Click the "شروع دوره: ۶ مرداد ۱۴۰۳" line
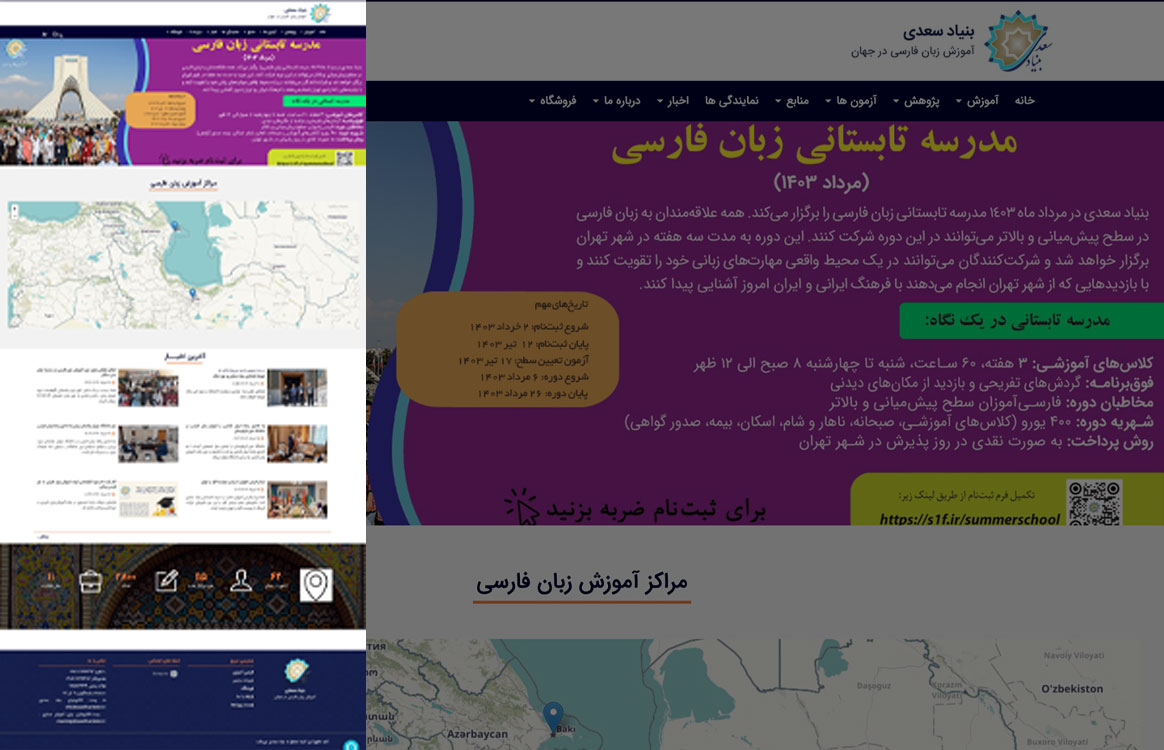1164x750 pixels. point(534,376)
